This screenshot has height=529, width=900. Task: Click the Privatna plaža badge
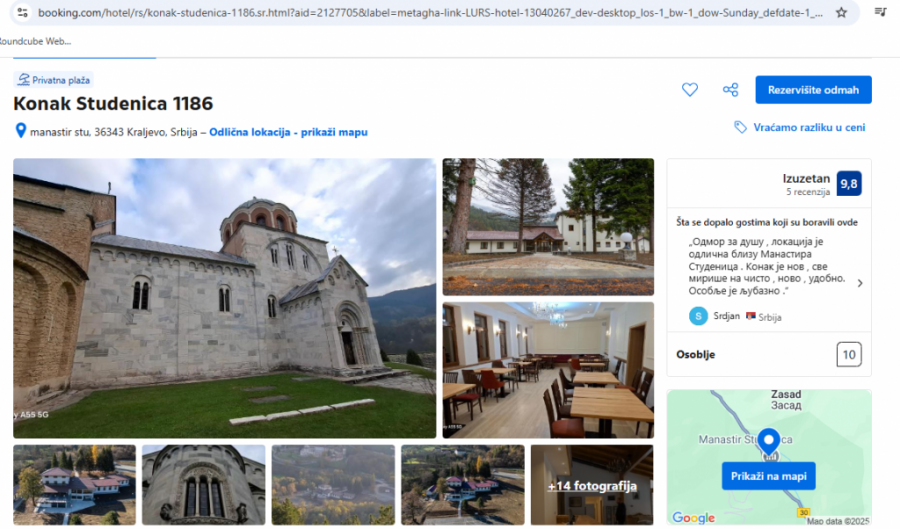[x=54, y=80]
